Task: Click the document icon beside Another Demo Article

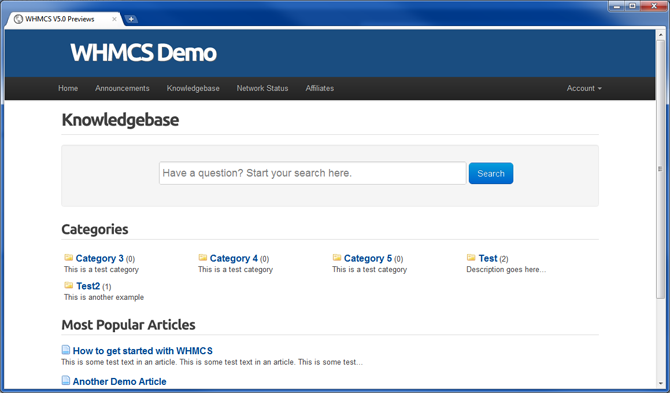Action: click(65, 380)
